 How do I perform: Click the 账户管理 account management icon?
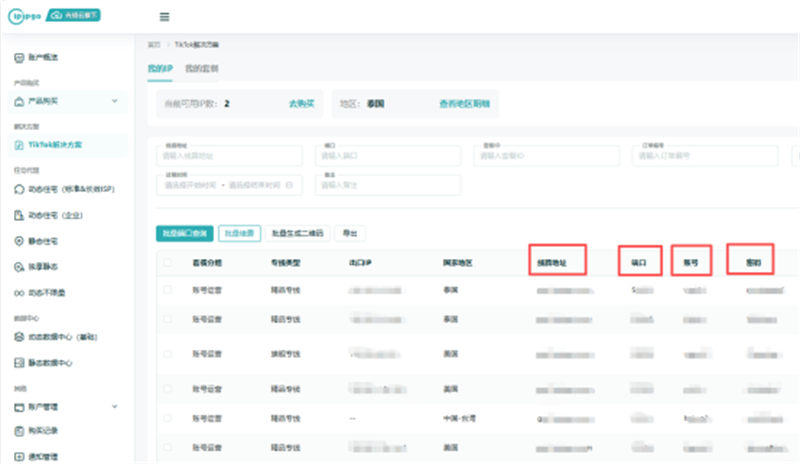click(19, 407)
